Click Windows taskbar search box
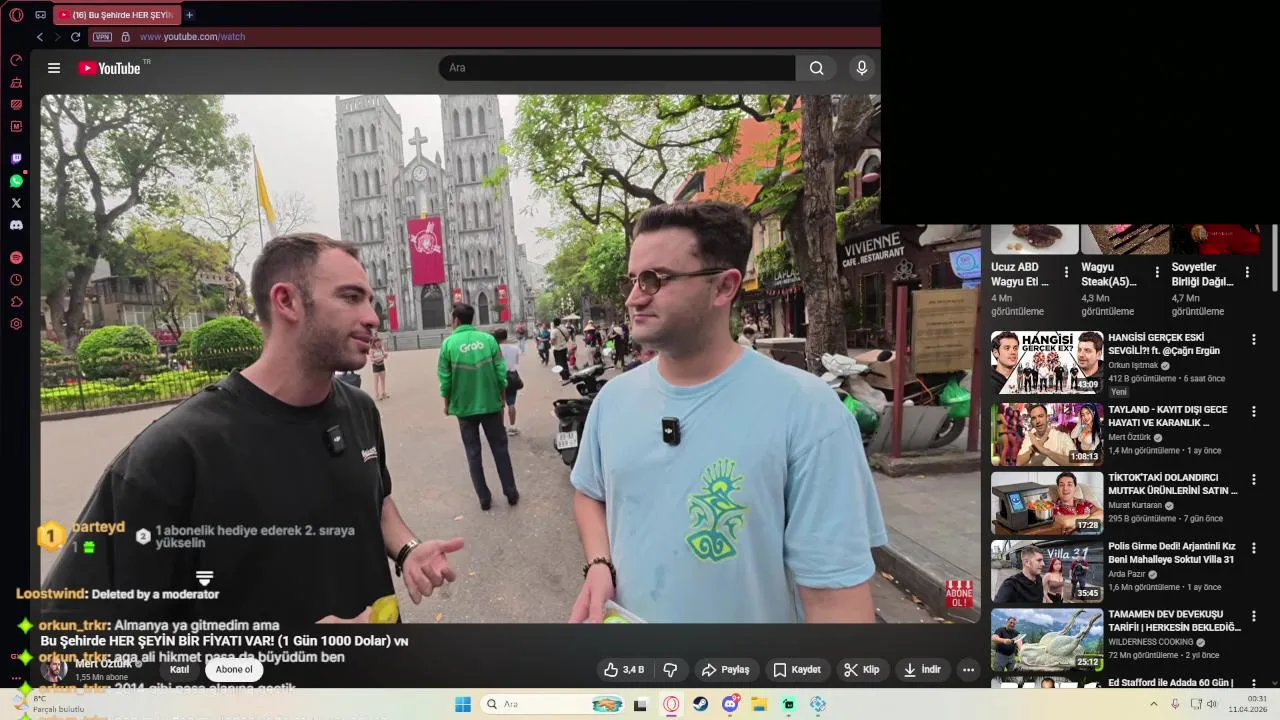Image resolution: width=1280 pixels, height=720 pixels. (552, 704)
